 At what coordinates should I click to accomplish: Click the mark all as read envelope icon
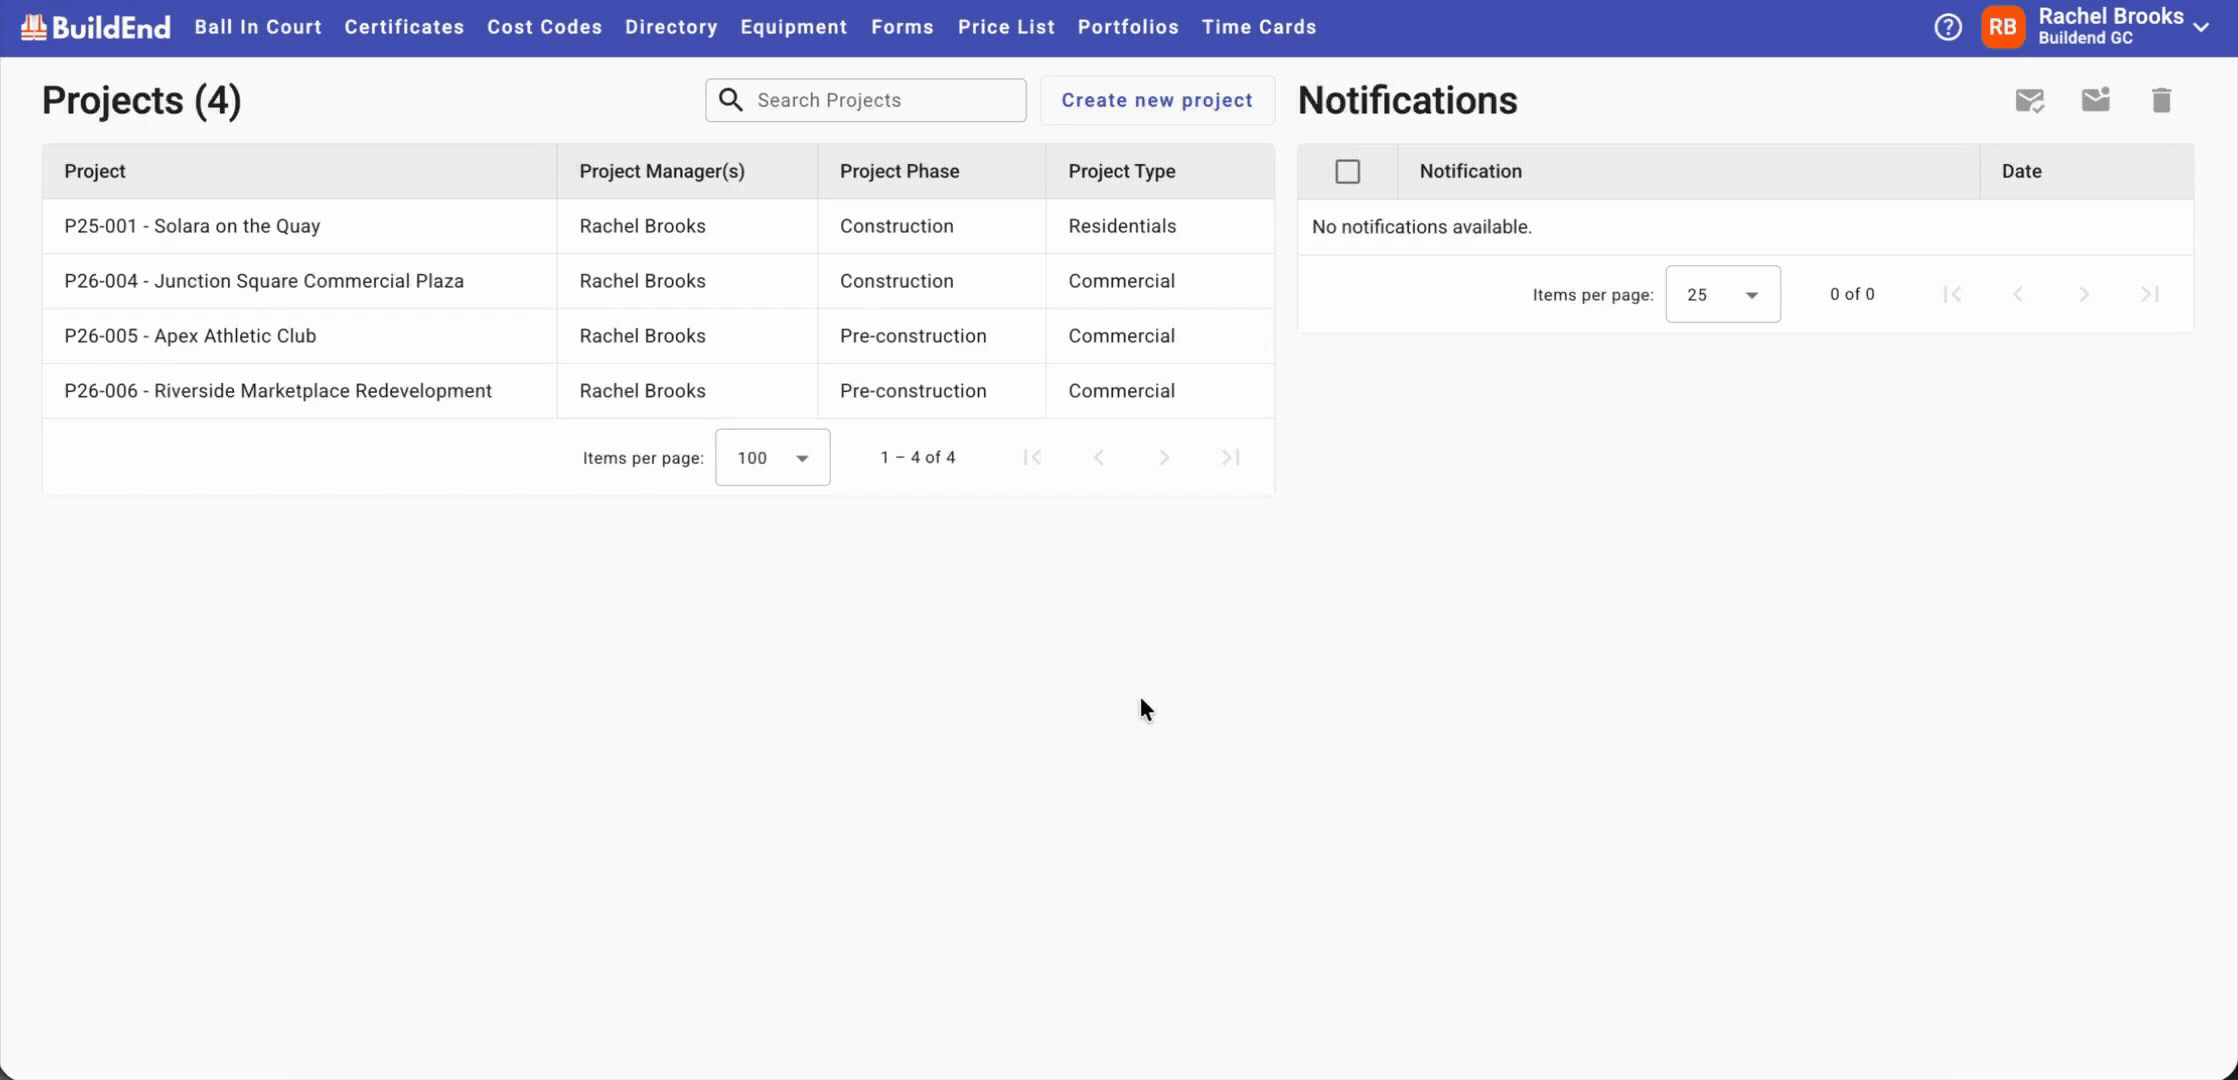click(2029, 100)
